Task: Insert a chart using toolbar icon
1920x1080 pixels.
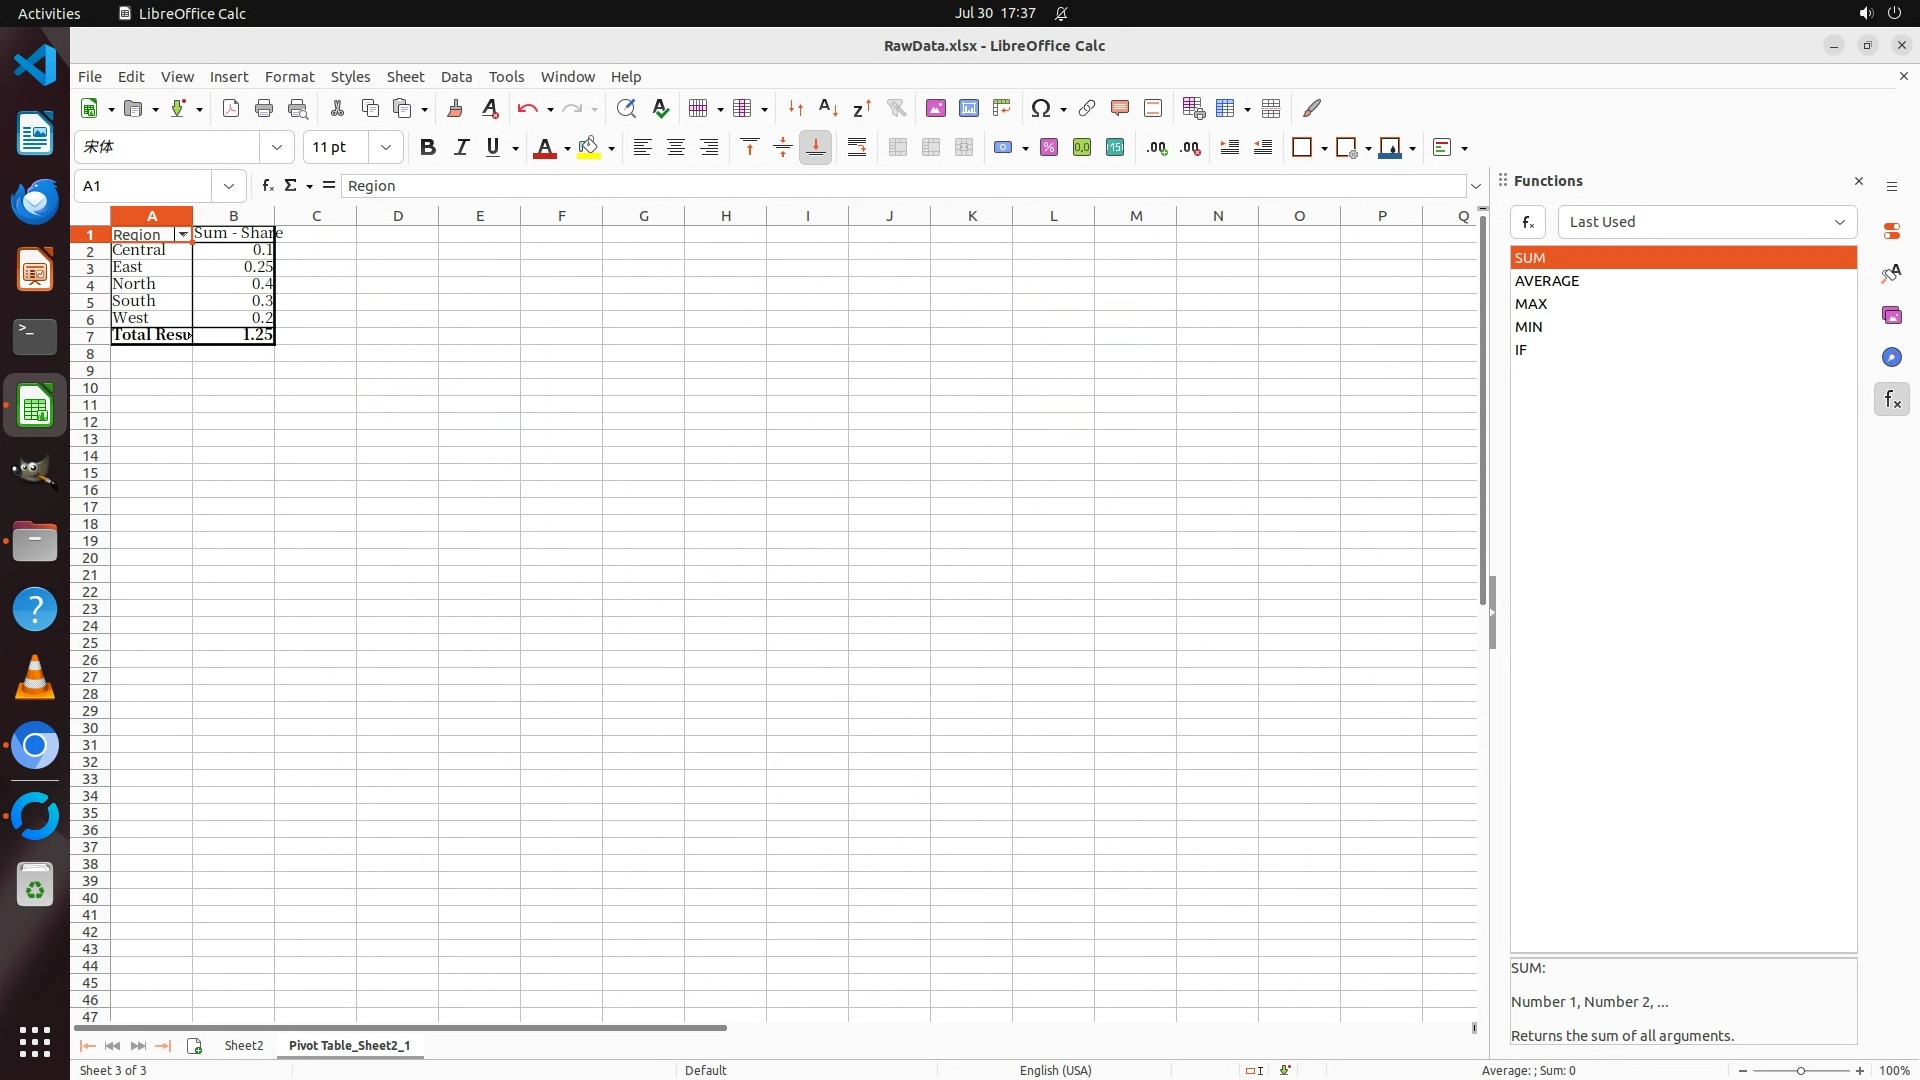Action: point(968,108)
